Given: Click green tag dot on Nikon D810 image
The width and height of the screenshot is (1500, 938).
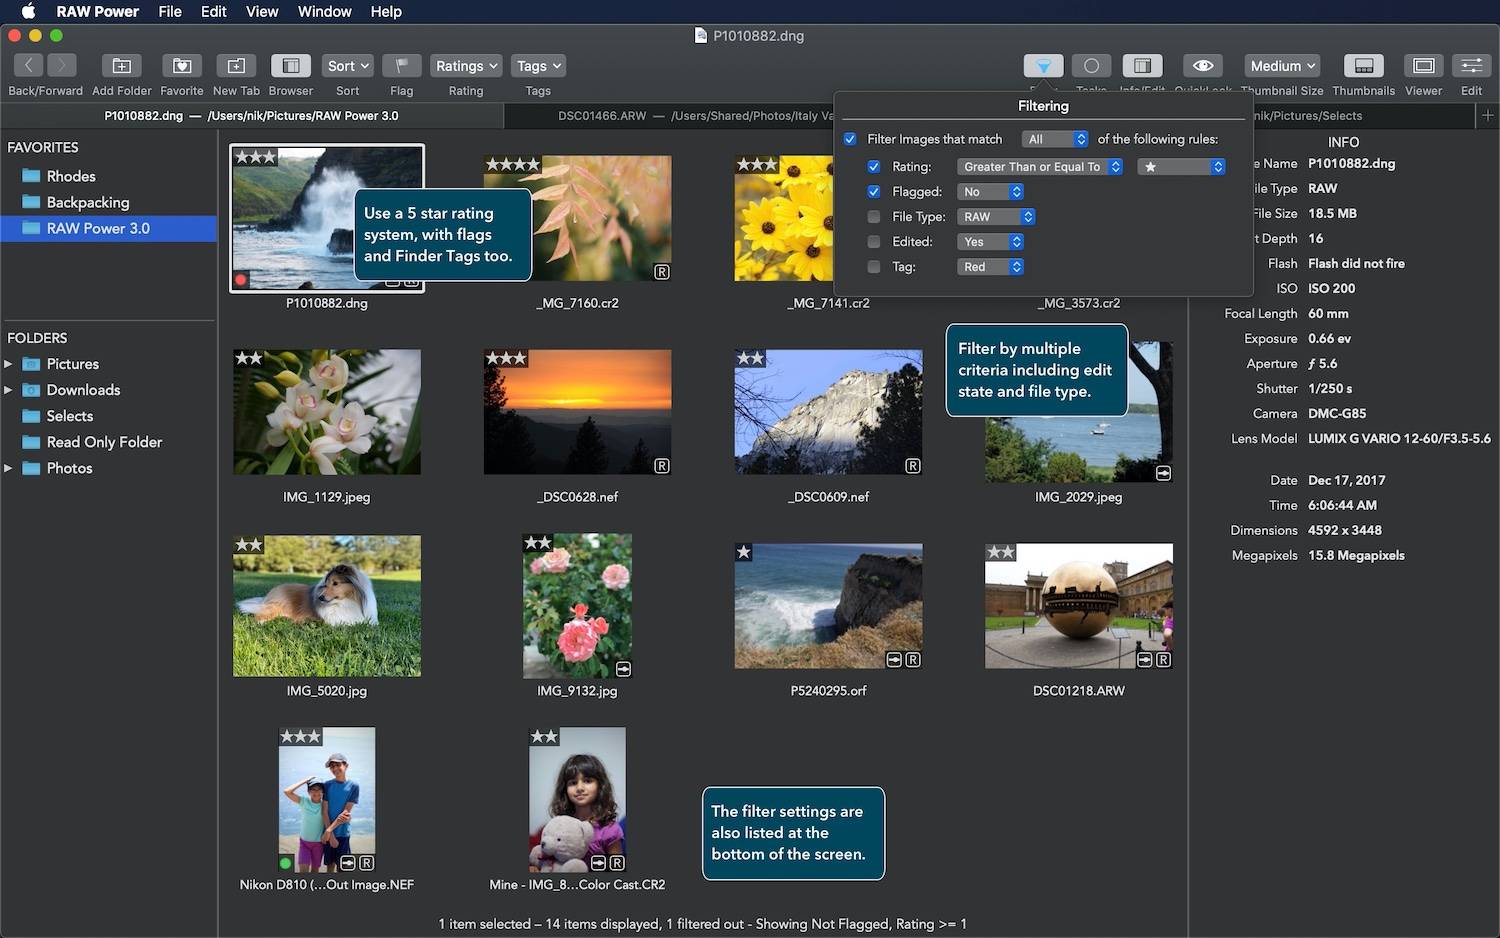Looking at the screenshot, I should [x=286, y=863].
